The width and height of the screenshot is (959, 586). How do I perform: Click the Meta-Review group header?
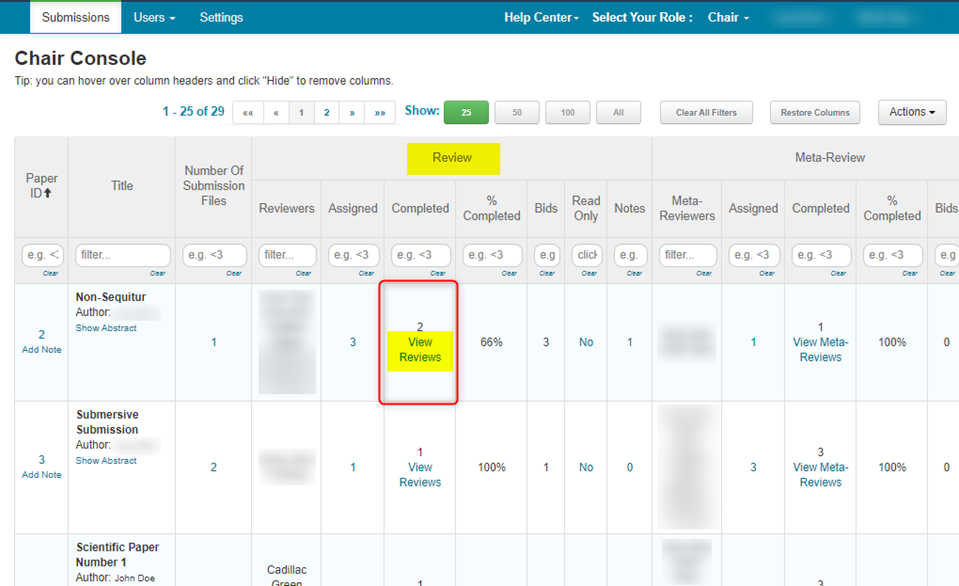point(830,158)
